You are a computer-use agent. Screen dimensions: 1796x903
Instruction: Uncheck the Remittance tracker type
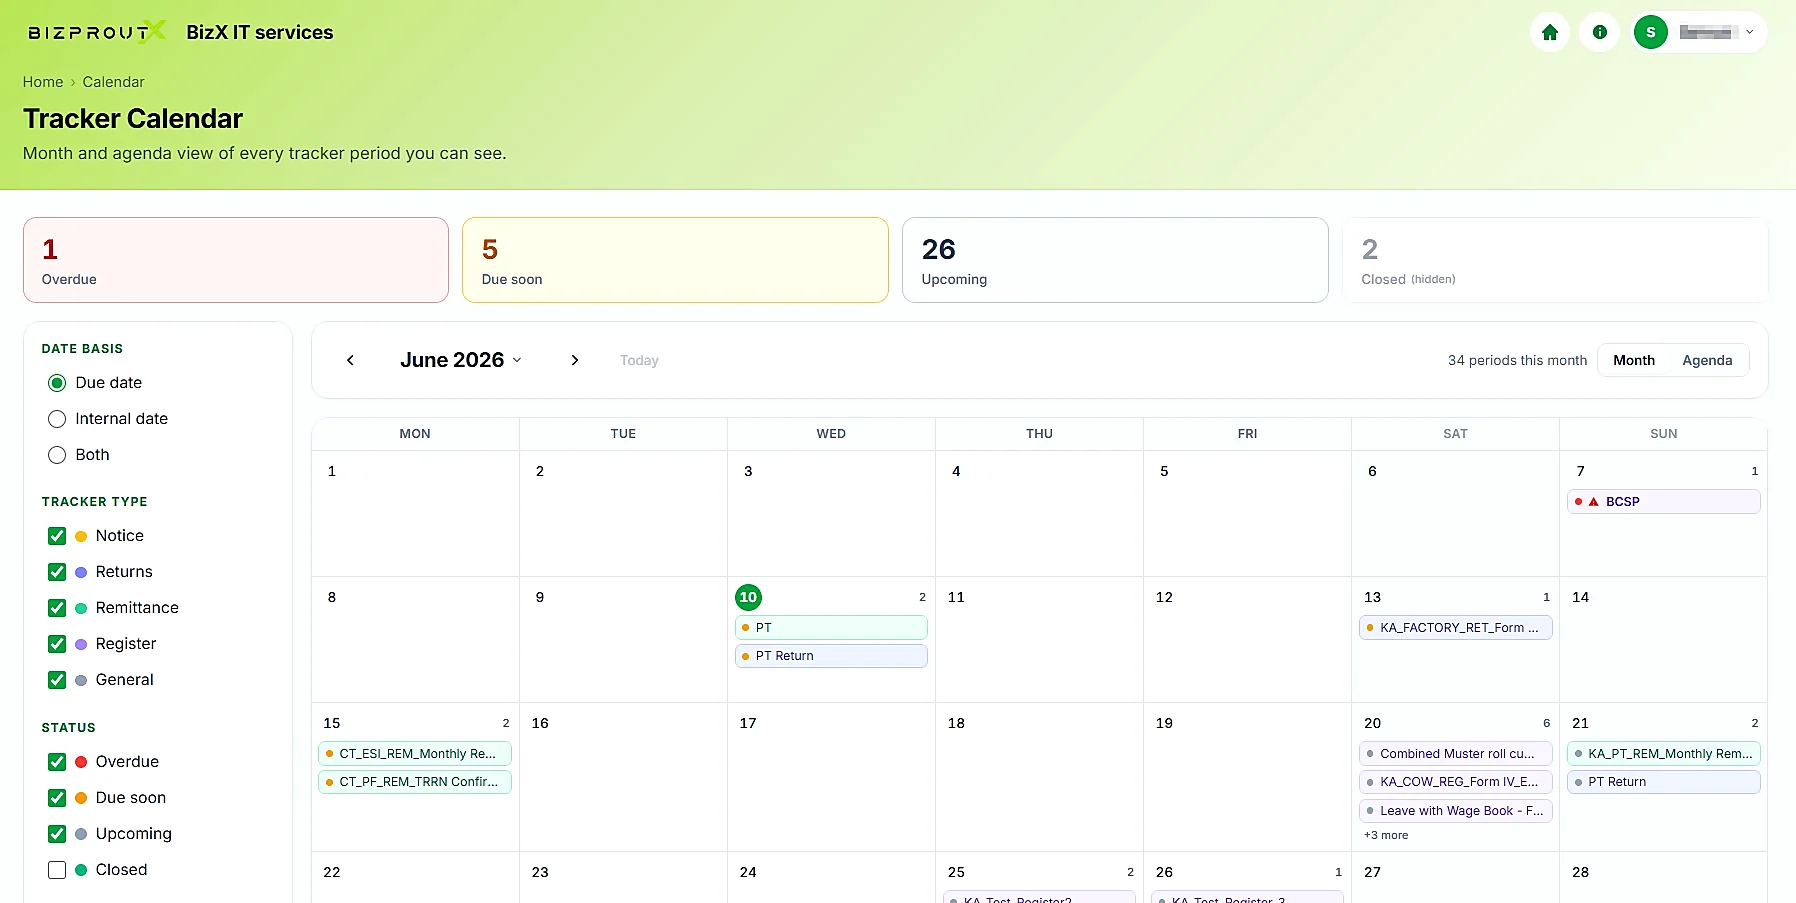(57, 608)
